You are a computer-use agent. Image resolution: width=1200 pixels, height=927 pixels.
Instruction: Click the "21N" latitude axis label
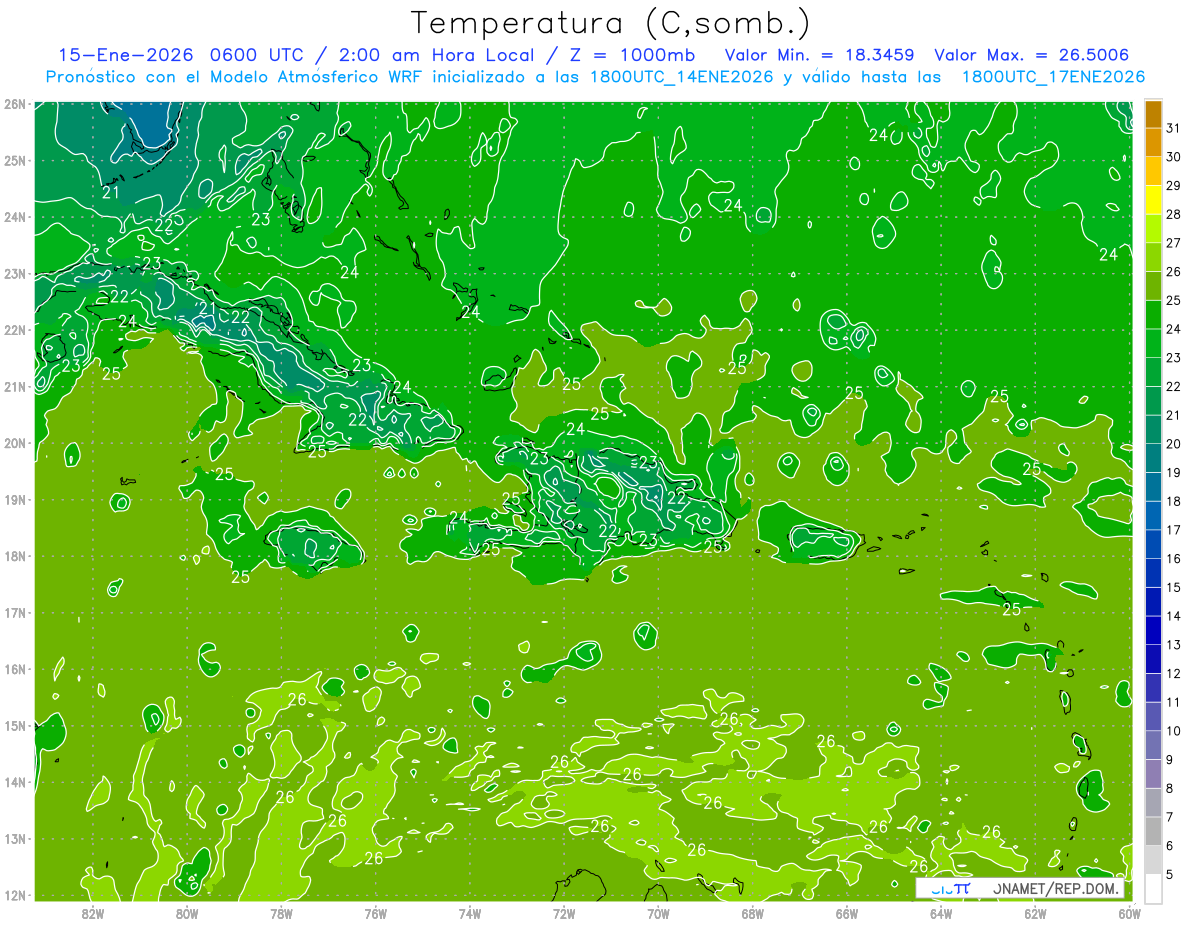[15, 386]
